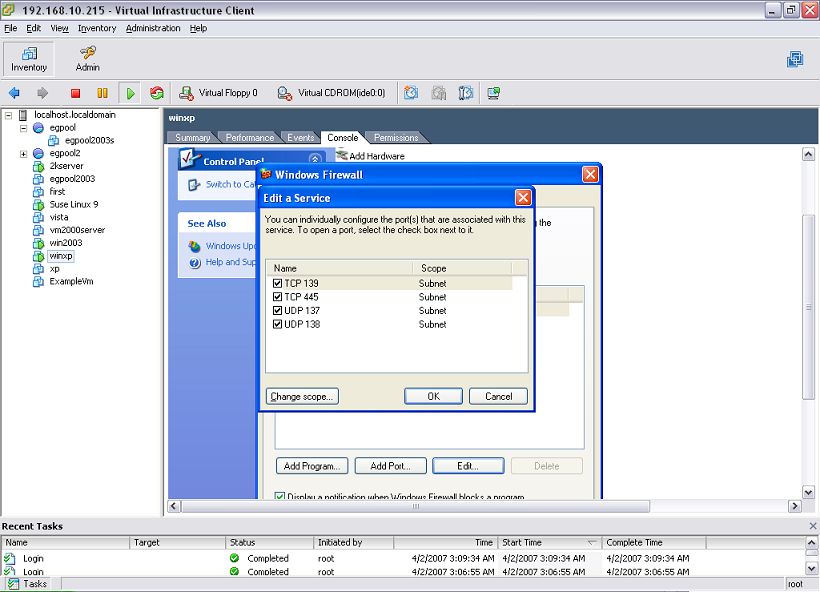Select the egpool2003s virtual machine

89,140
